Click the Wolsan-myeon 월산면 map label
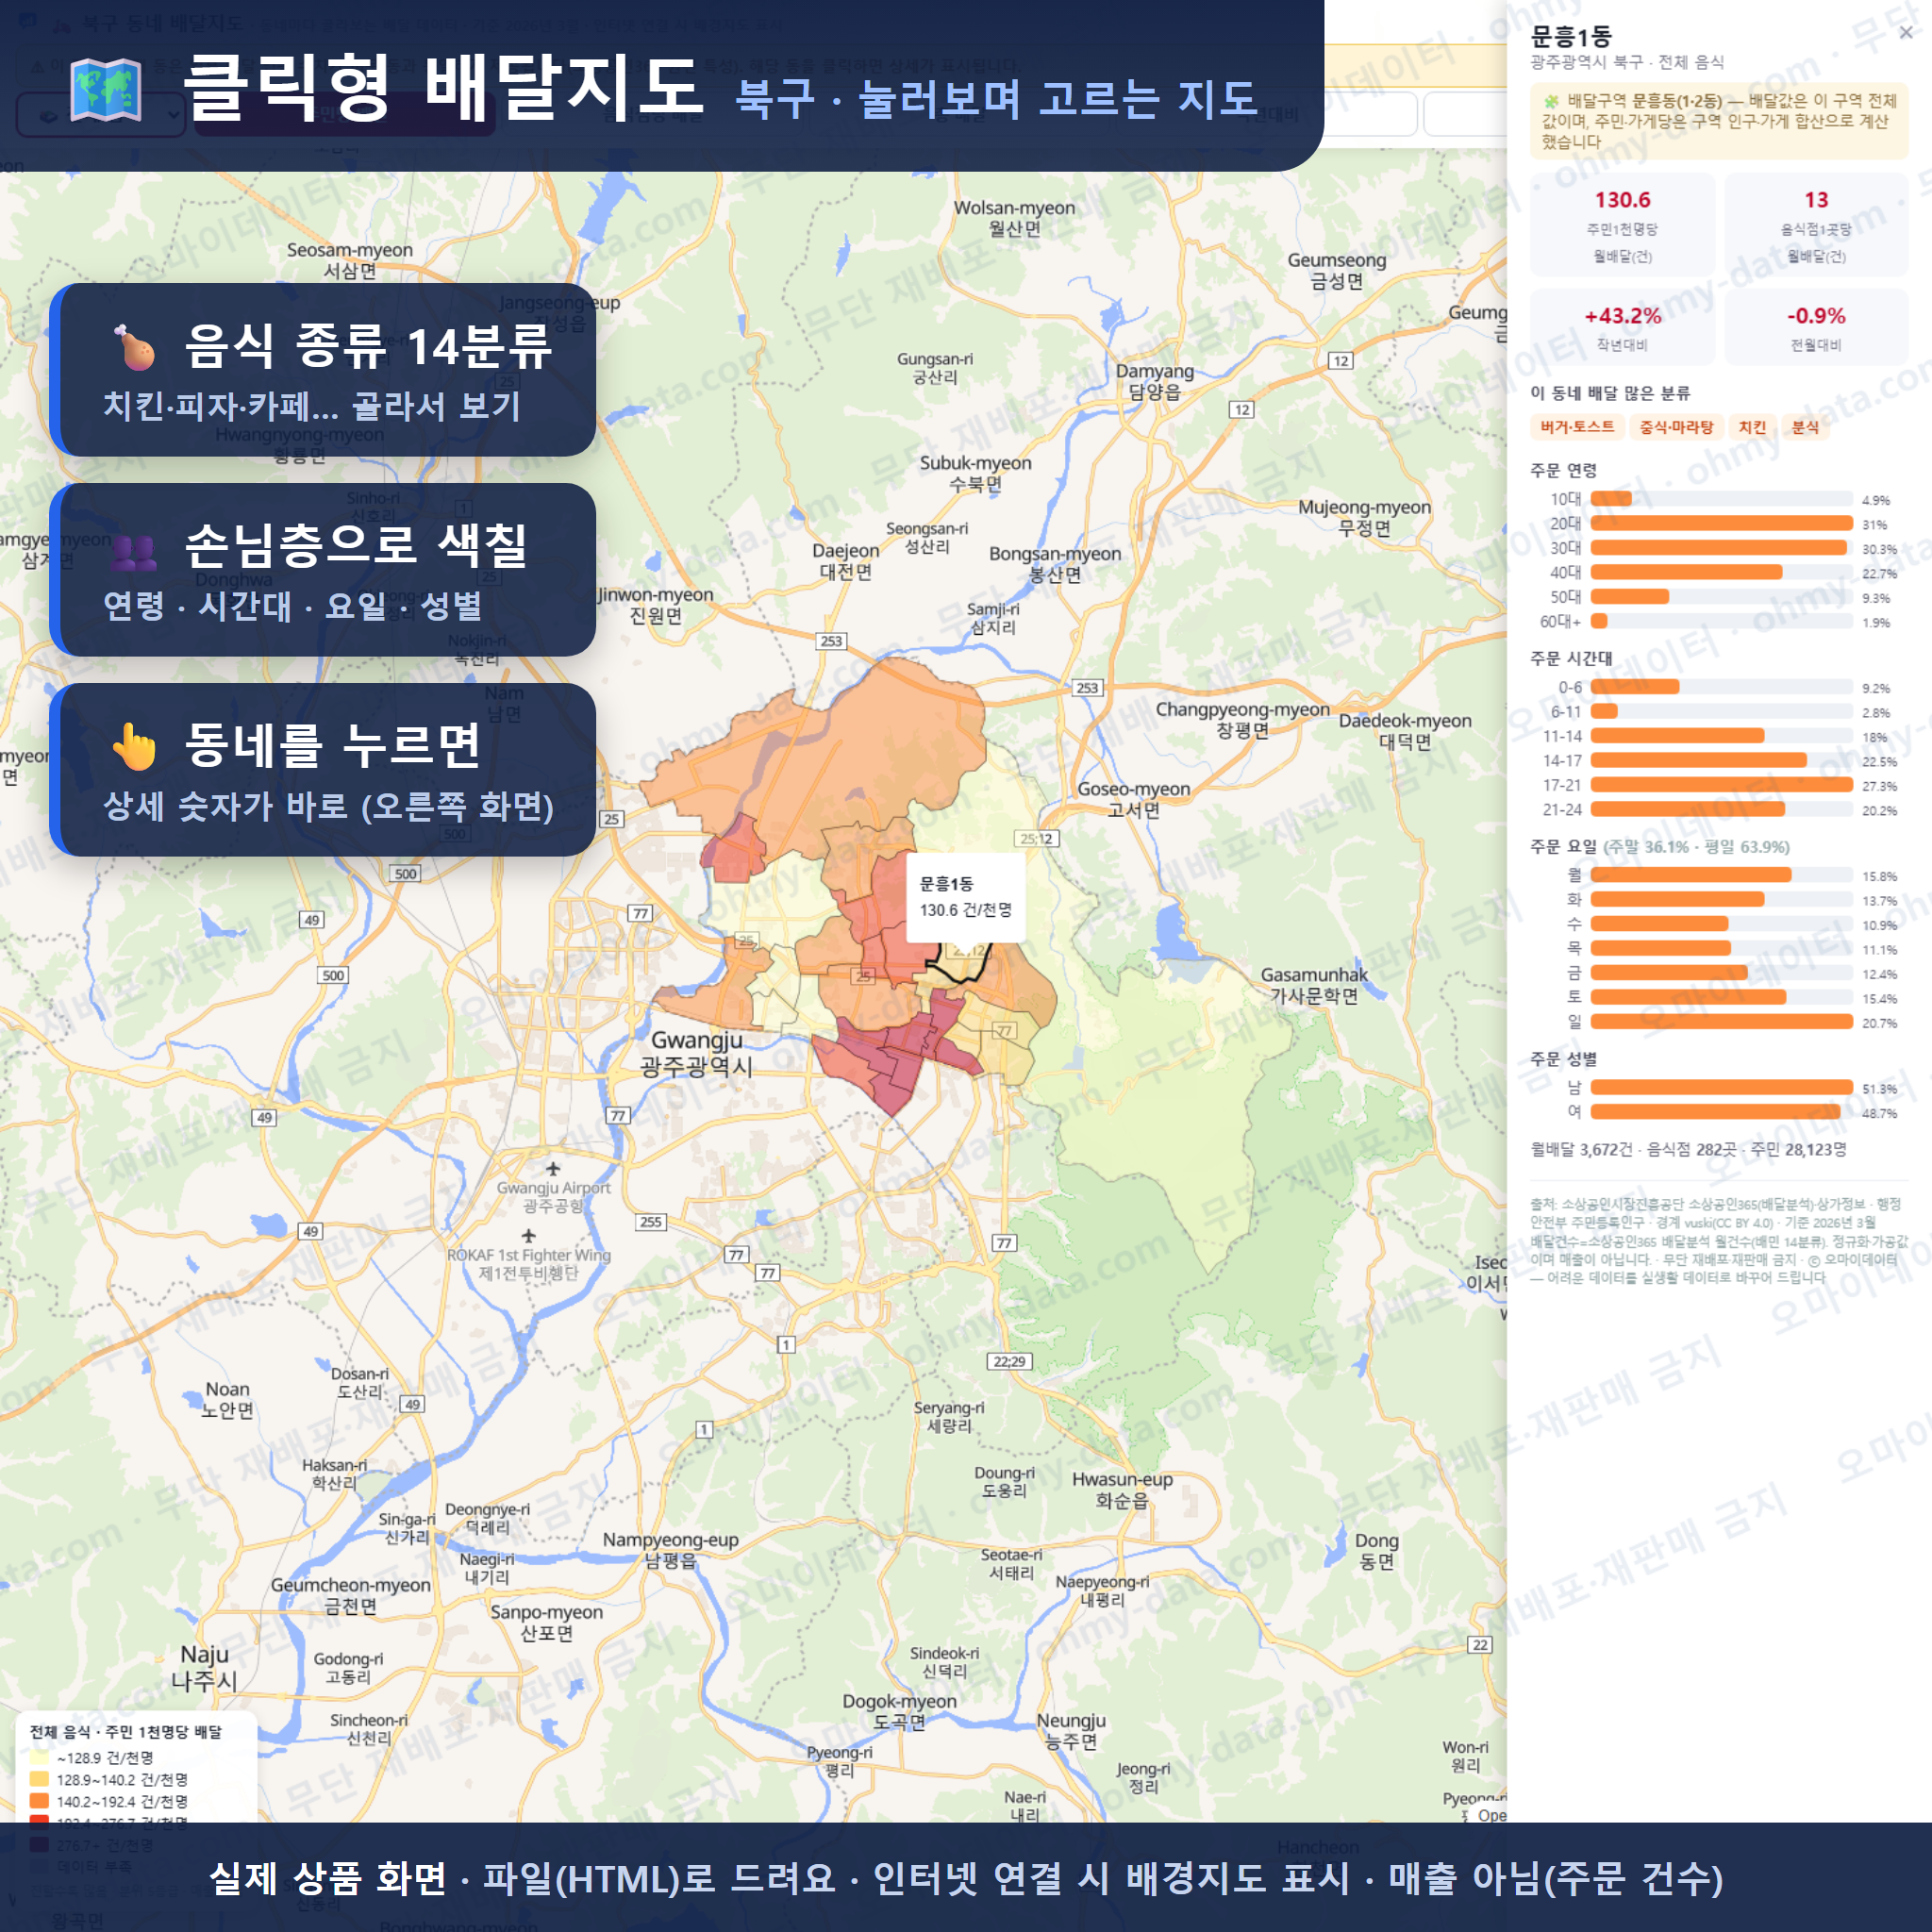 pyautogui.click(x=1014, y=218)
